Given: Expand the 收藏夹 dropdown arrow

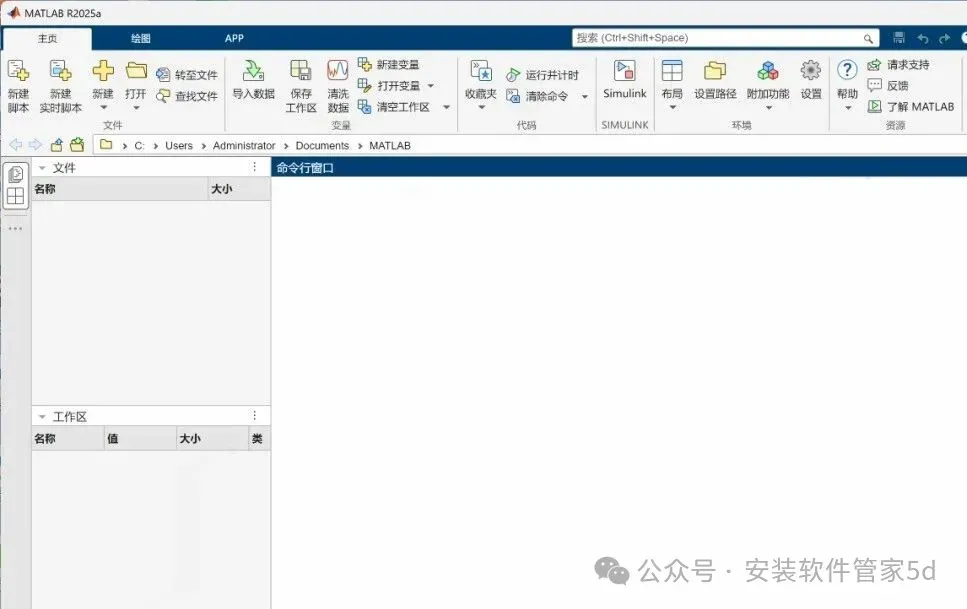Looking at the screenshot, I should pos(482,107).
